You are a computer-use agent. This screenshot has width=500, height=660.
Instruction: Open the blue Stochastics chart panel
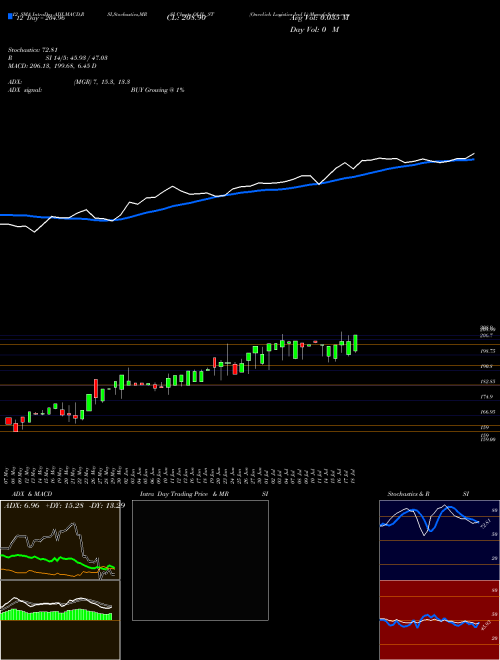pos(439,540)
